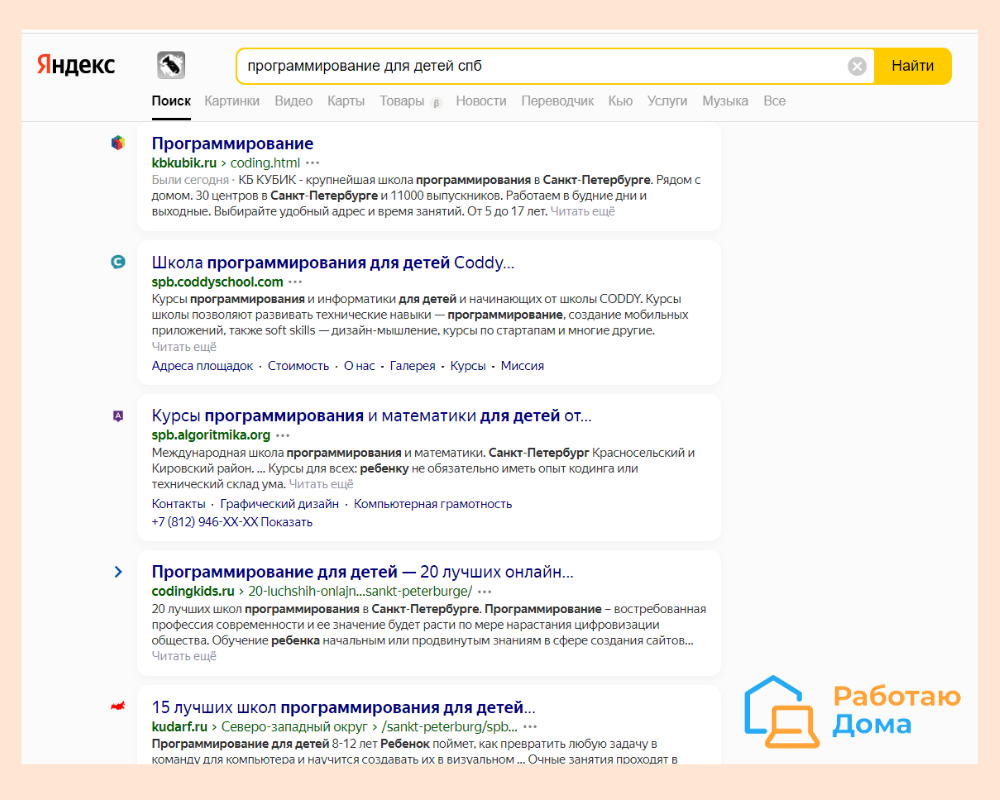The image size is (1000, 800).
Task: Switch to the Новости tab
Action: click(x=481, y=101)
